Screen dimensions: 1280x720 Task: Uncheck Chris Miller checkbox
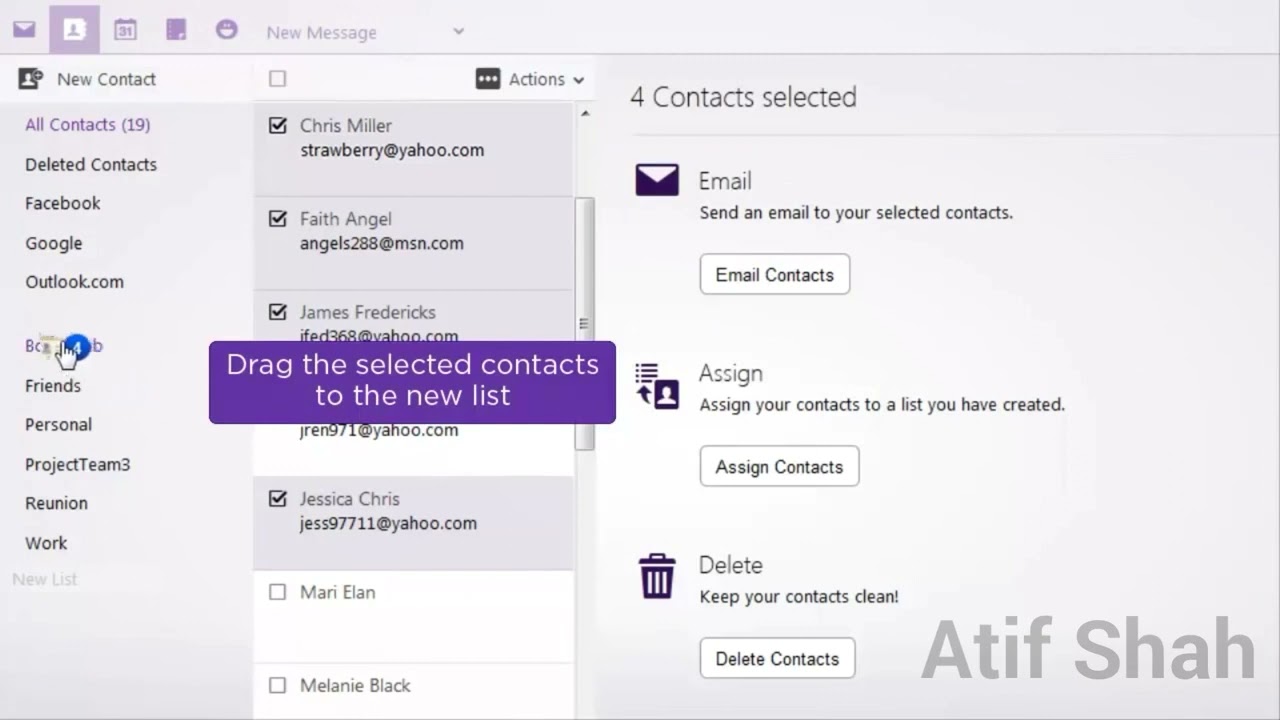278,125
